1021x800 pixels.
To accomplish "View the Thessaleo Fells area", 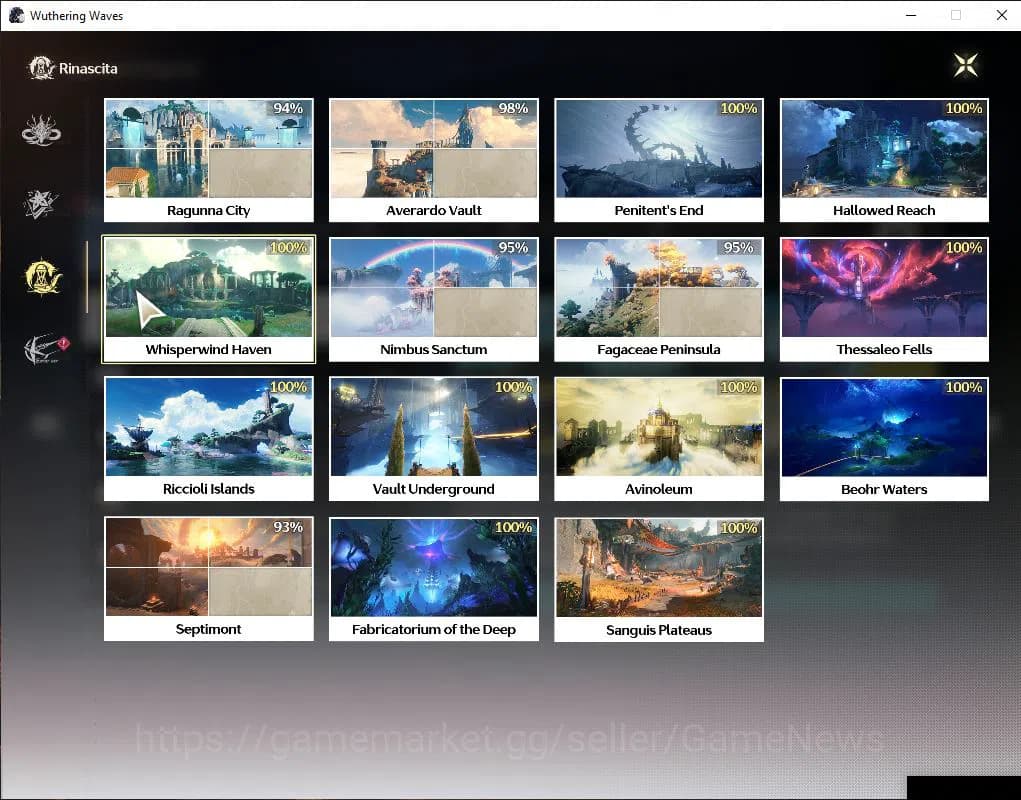I will click(x=884, y=299).
